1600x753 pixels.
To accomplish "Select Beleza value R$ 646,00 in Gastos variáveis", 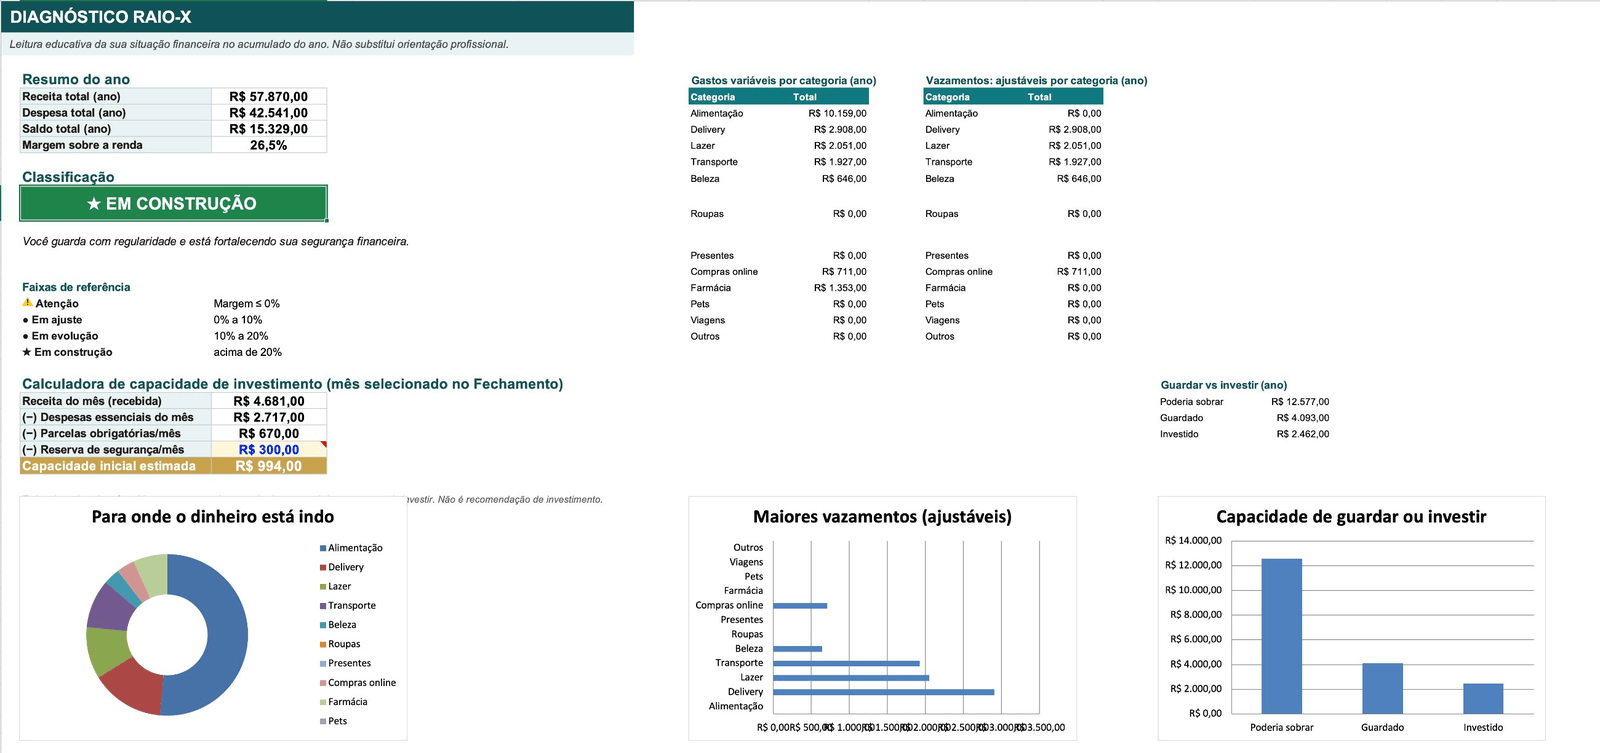I will 844,179.
